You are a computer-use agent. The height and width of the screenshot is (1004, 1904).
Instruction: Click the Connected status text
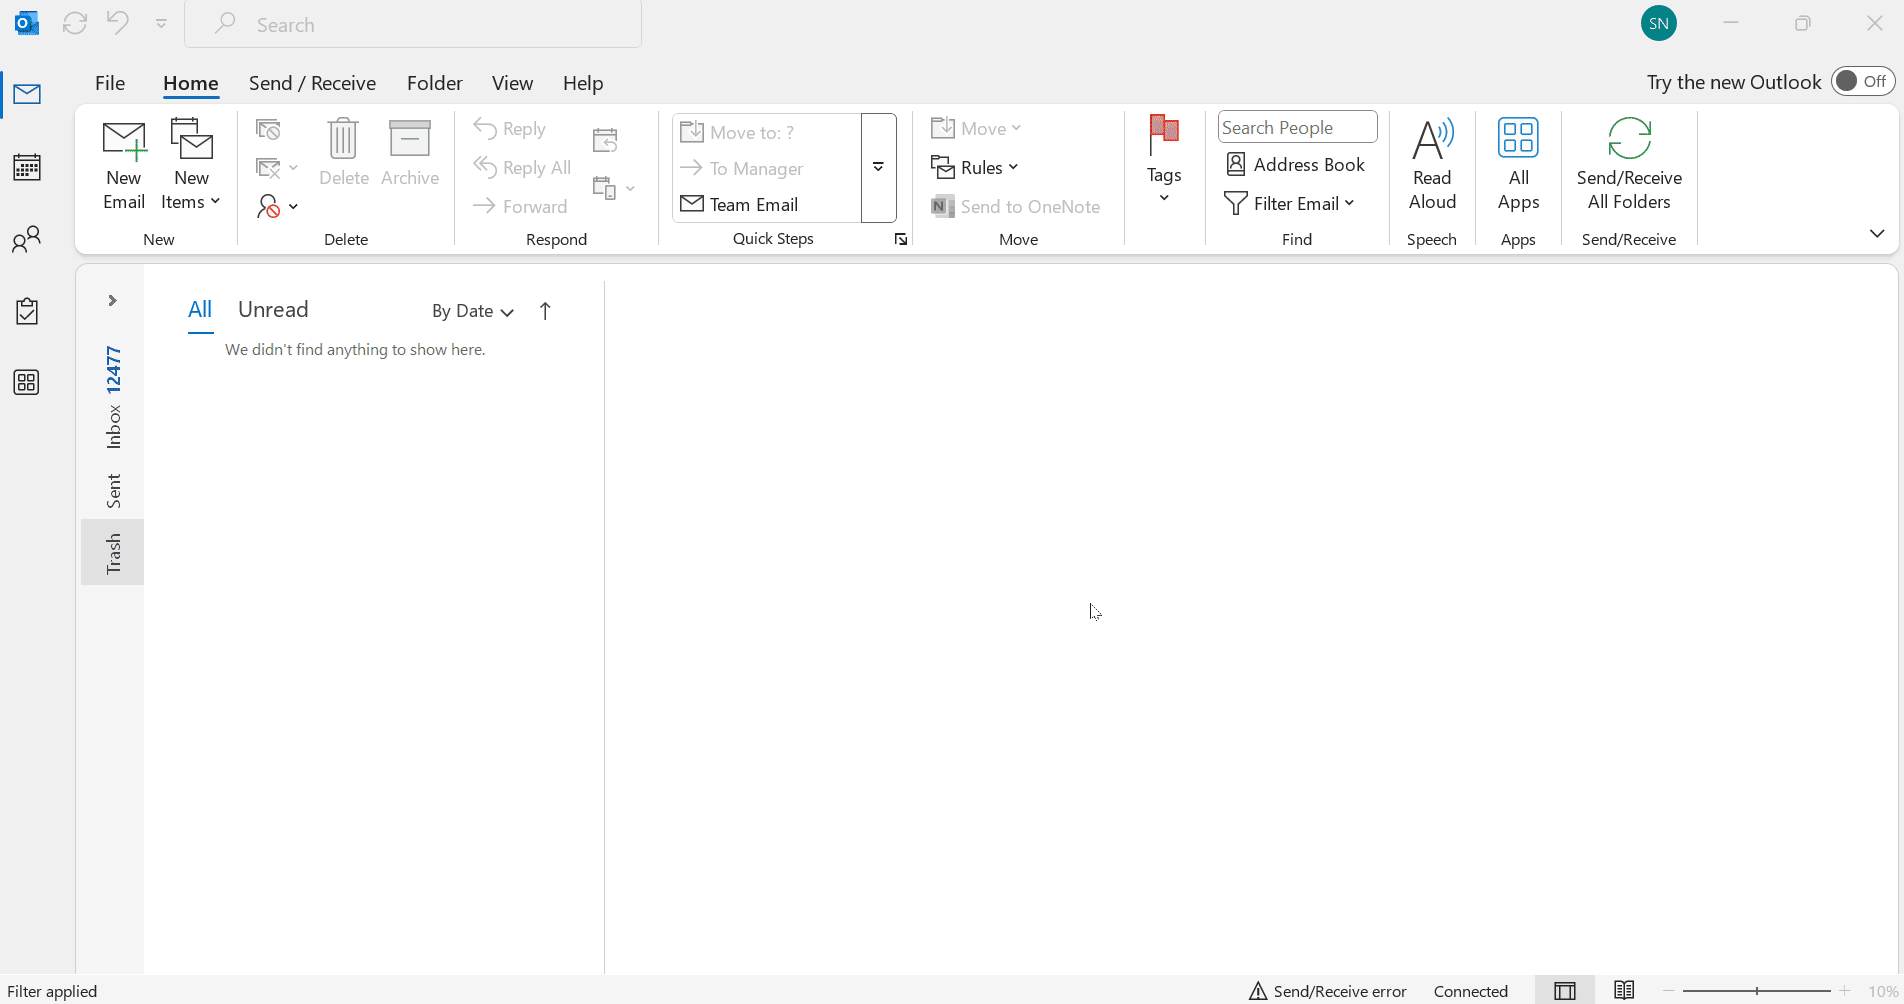1470,991
